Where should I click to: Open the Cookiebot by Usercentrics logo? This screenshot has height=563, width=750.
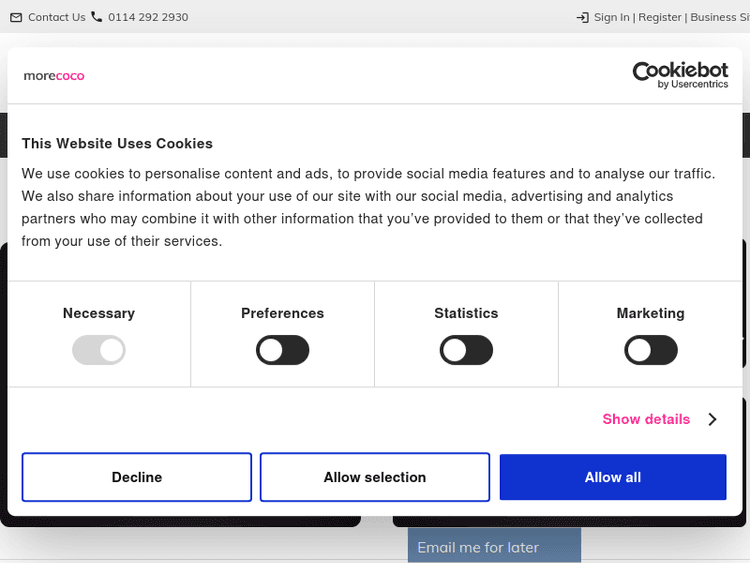[x=680, y=75]
